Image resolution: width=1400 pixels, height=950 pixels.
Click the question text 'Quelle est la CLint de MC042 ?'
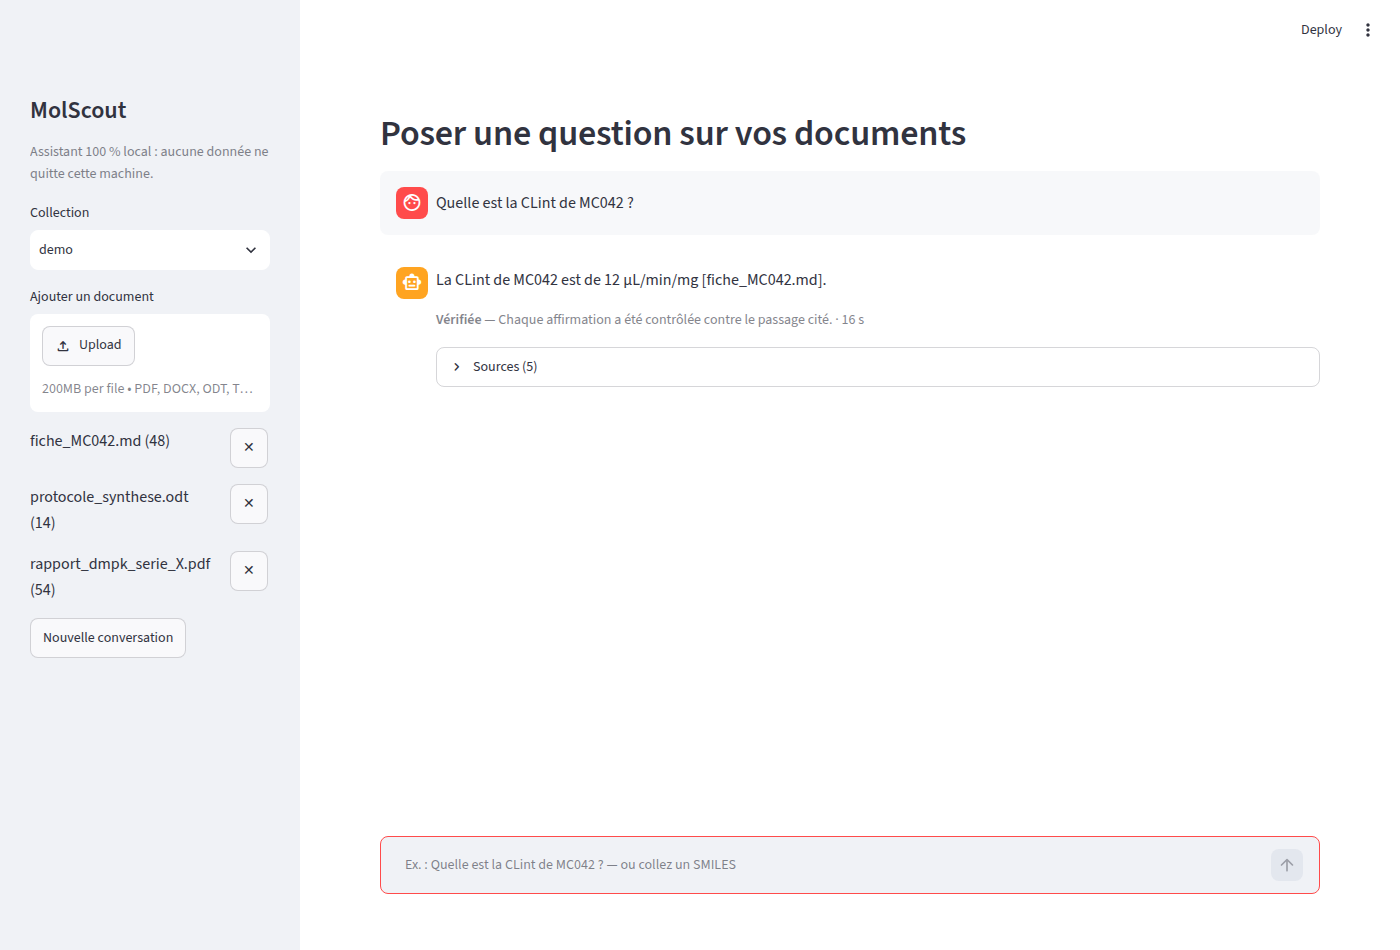[535, 203]
